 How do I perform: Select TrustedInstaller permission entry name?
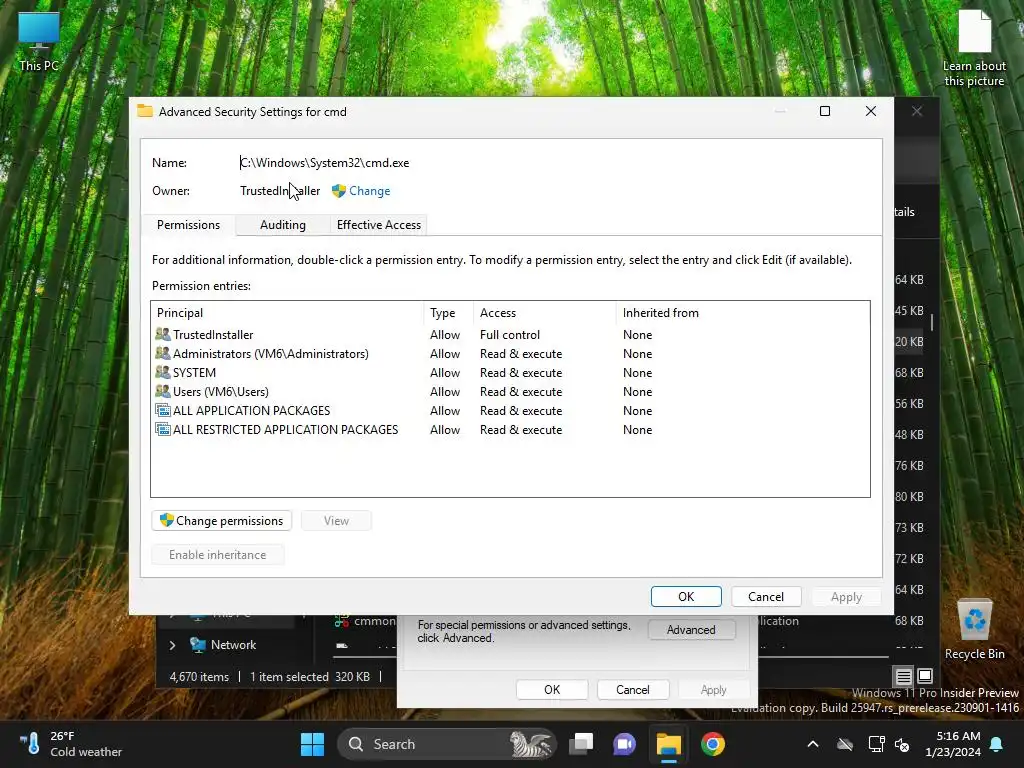(213, 334)
